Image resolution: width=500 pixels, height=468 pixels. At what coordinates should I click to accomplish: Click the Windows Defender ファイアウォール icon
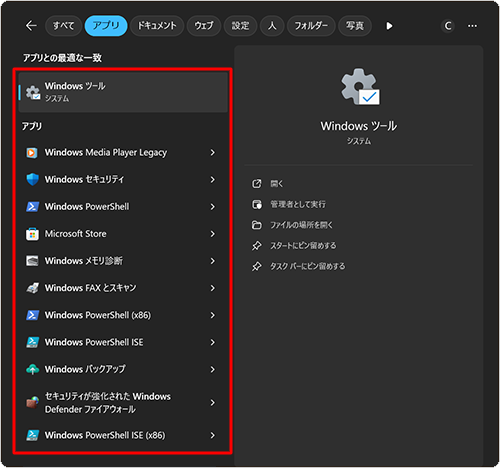coord(32,403)
